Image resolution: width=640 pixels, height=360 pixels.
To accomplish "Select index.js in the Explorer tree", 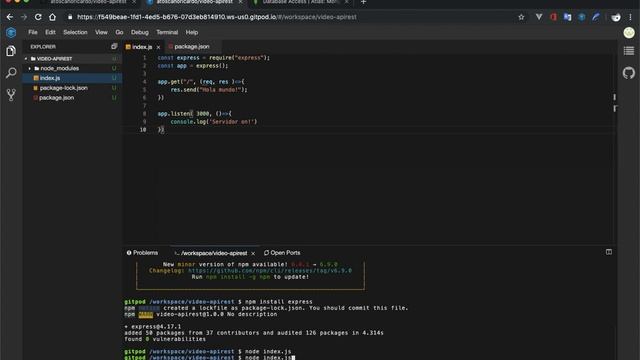I will point(72,78).
